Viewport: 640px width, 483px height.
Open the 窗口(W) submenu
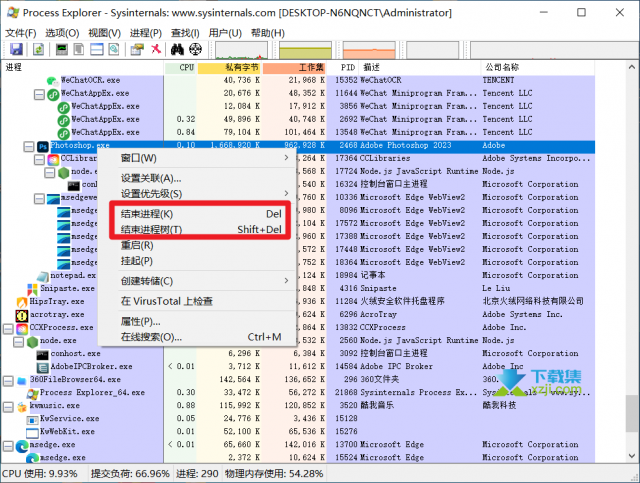(x=196, y=158)
